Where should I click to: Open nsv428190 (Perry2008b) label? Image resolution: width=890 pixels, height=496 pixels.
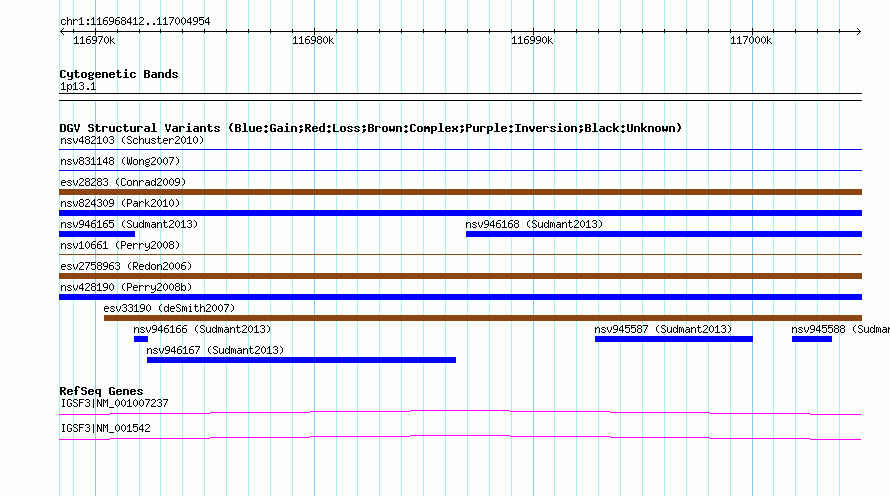click(x=126, y=287)
